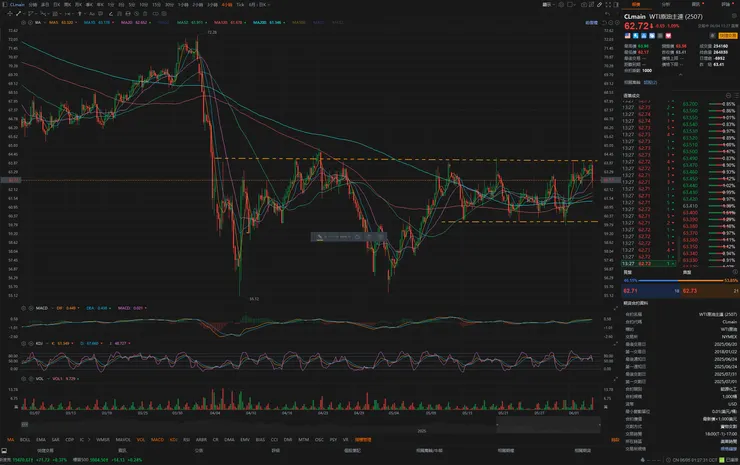The image size is (740, 465).
Task: Open the MA legend dropdown arrow
Action: coord(44,22)
